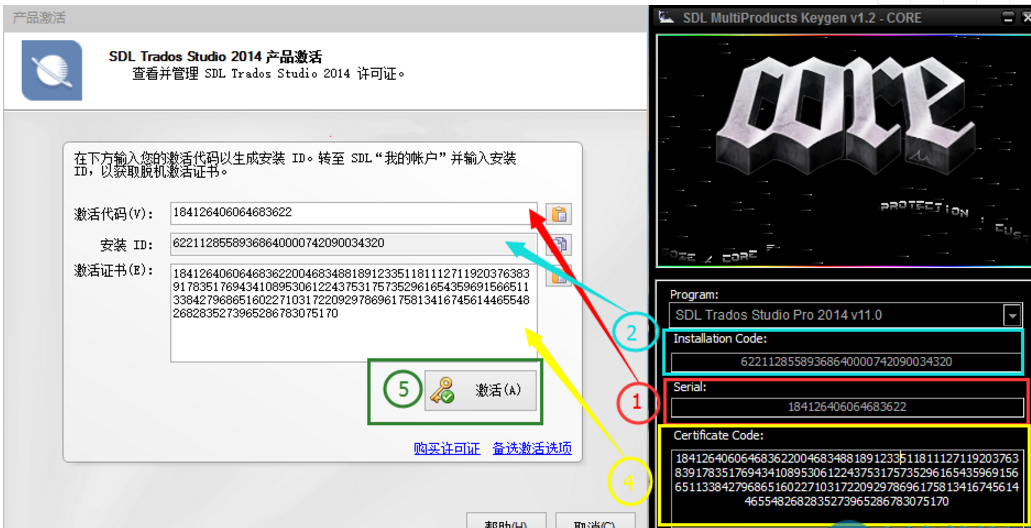Click the 'Serial:' label in the keygen
The width and height of the screenshot is (1031, 528).
689,387
